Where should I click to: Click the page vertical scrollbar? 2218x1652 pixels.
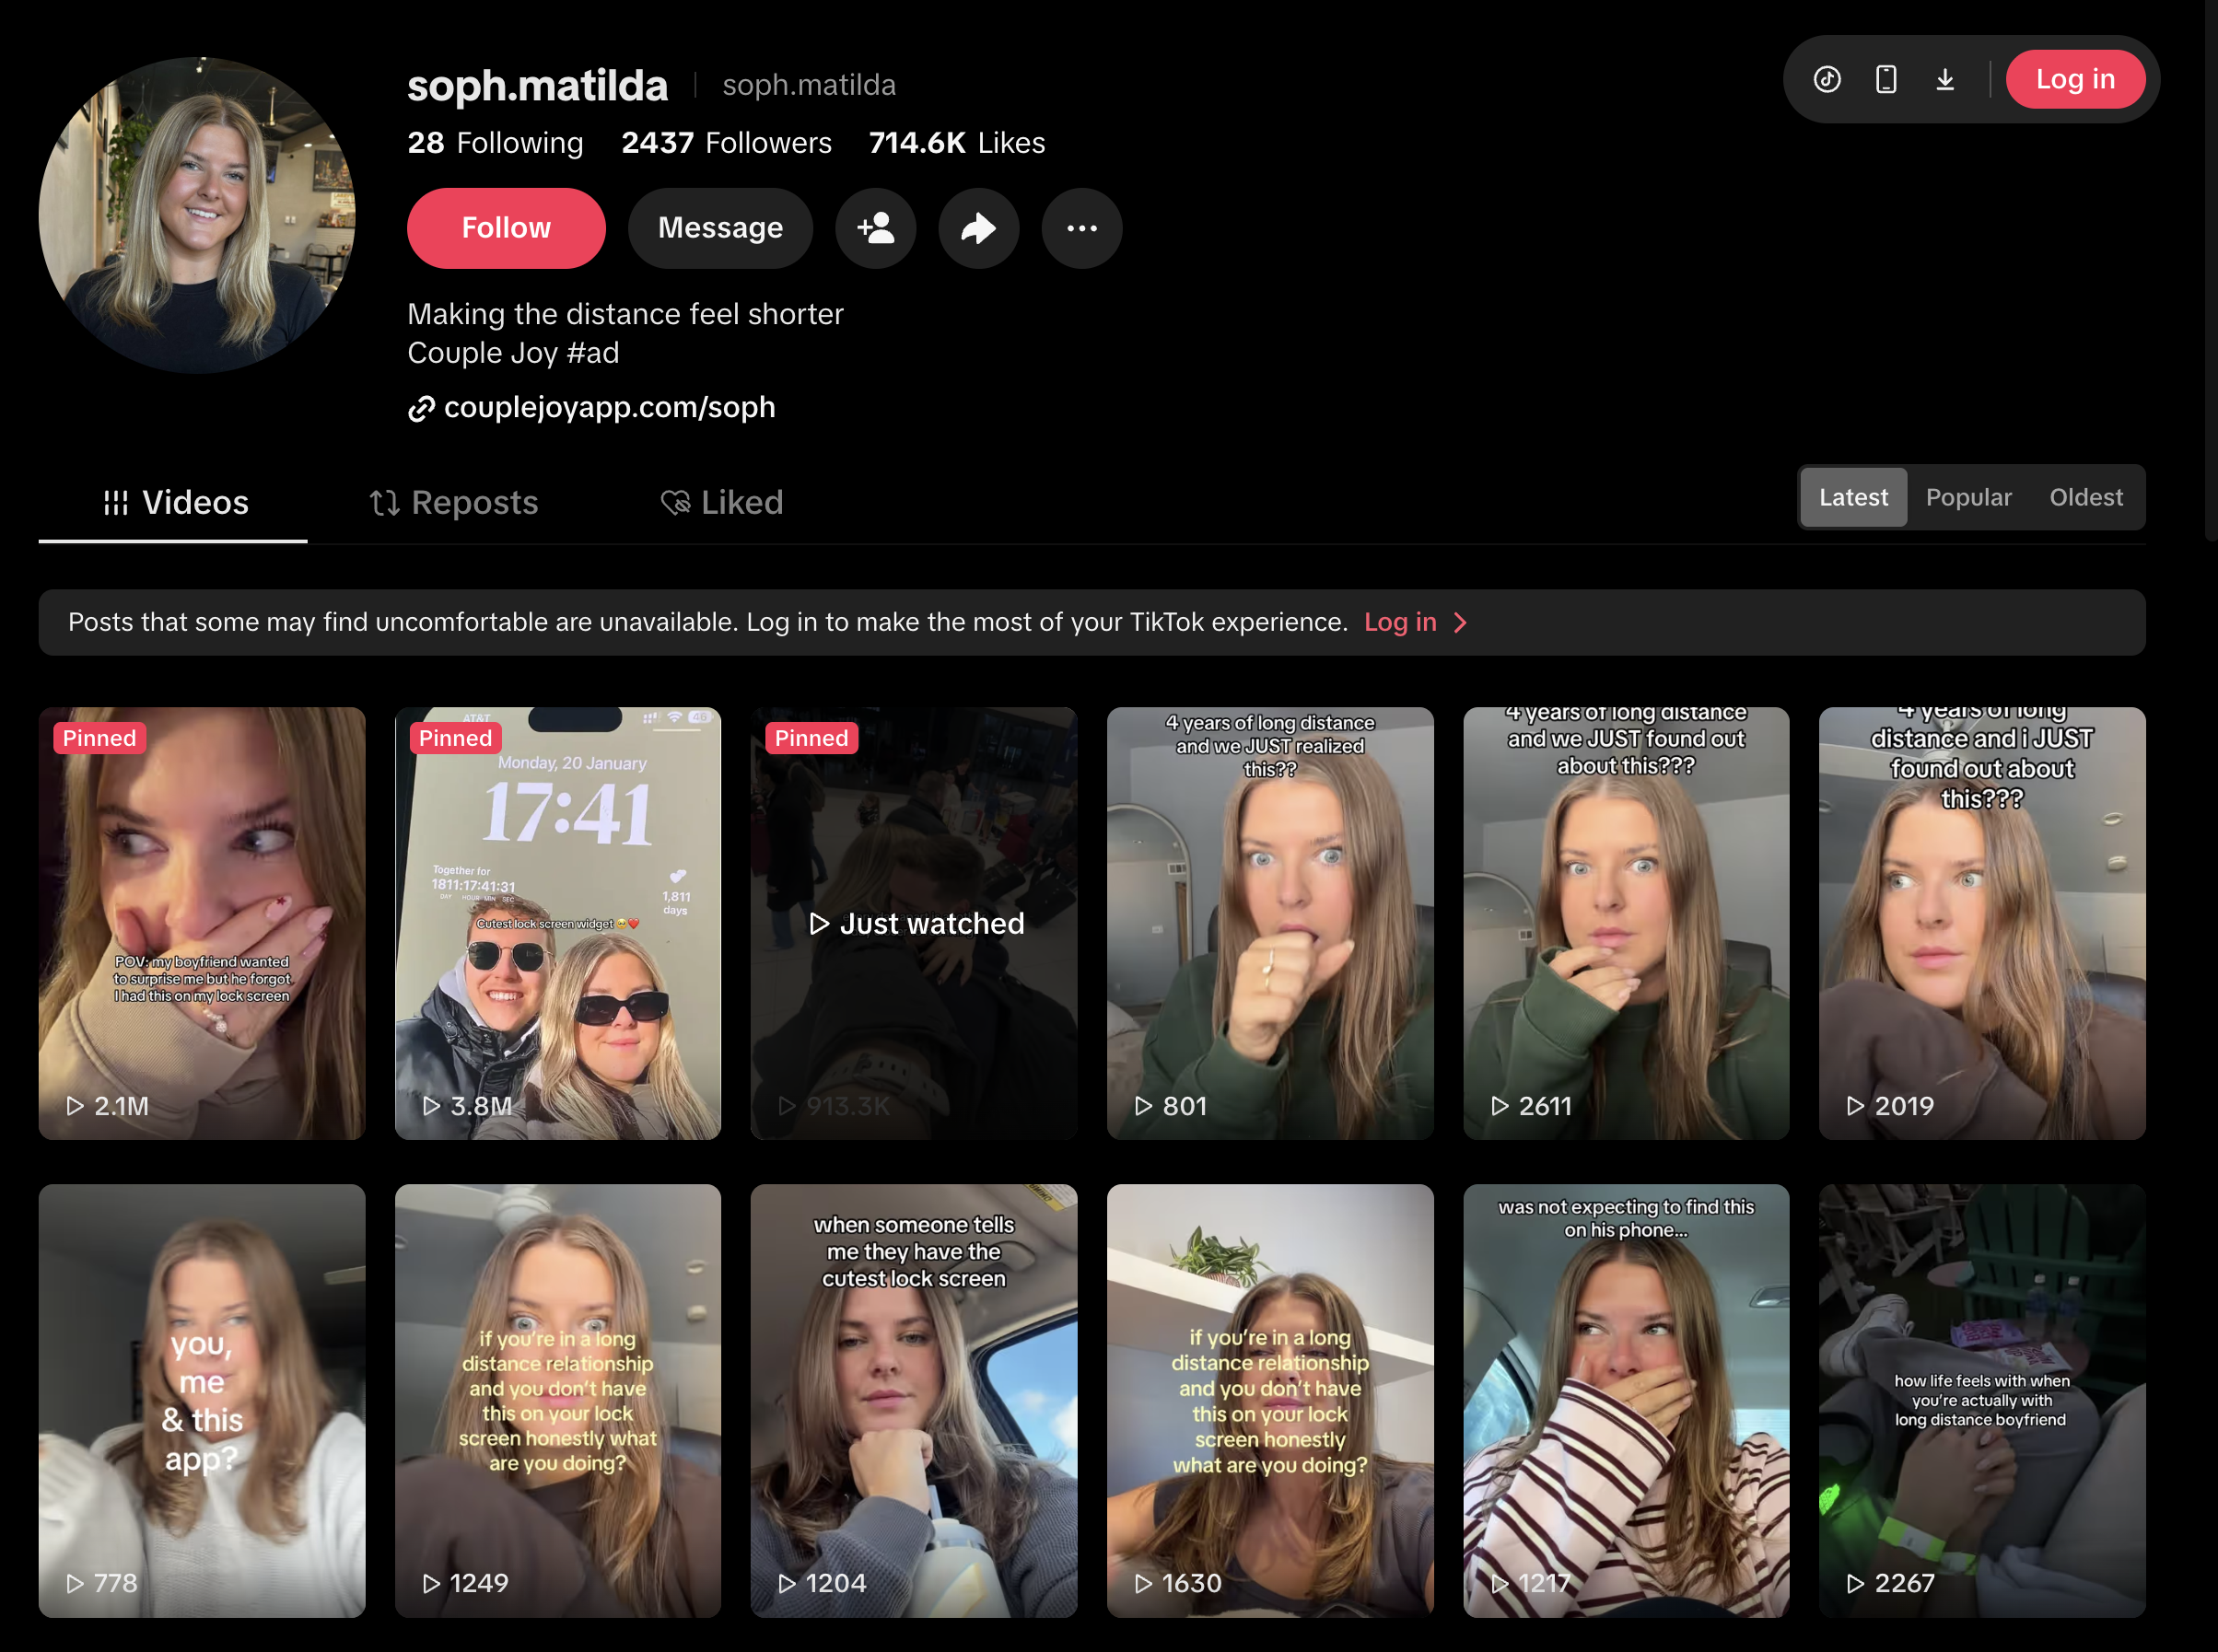click(2211, 270)
